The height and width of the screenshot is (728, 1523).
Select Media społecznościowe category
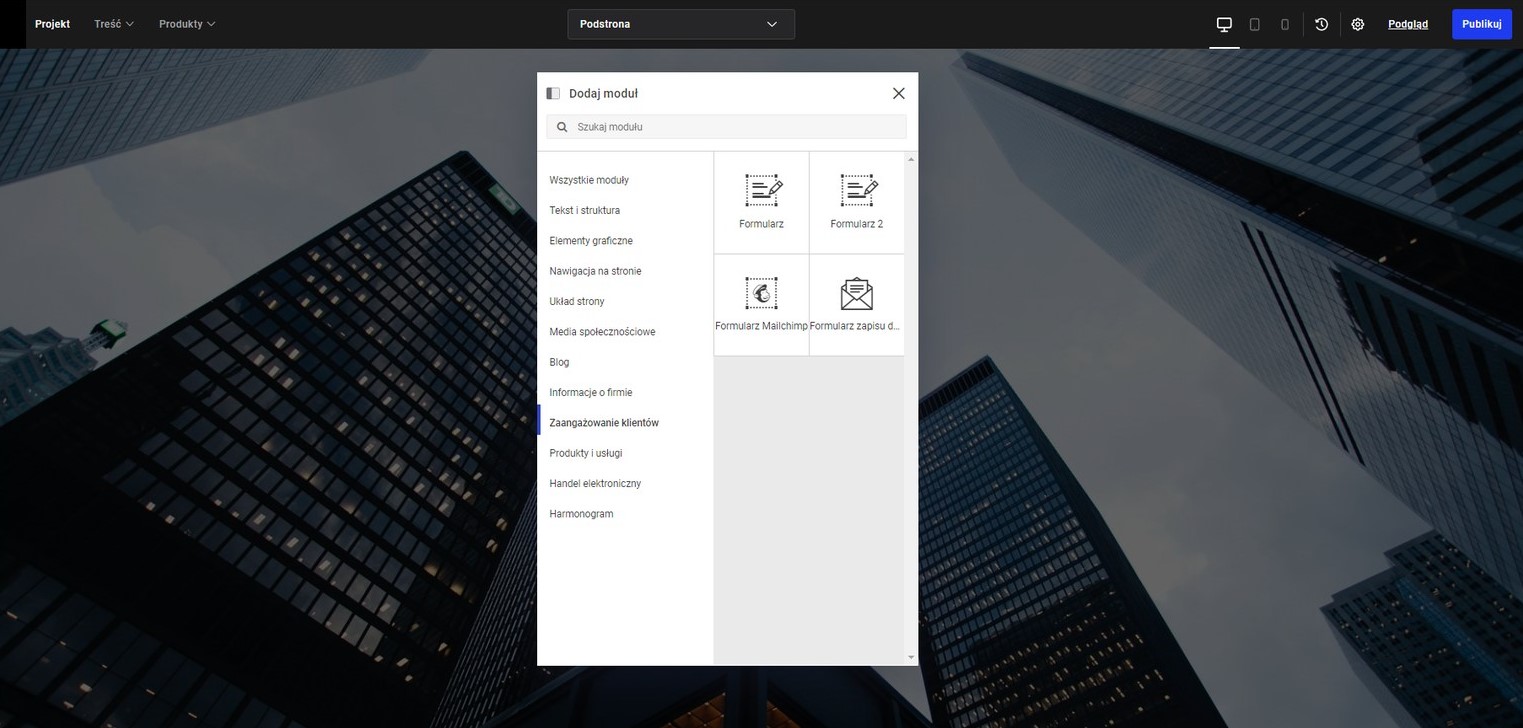[x=602, y=332]
